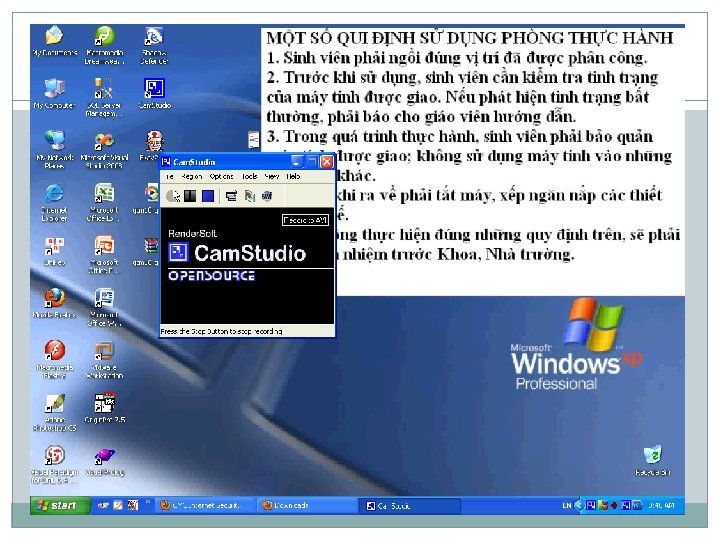This screenshot has width=720, height=540.
Task: Open the View menu in CamStudio
Action: click(x=271, y=176)
